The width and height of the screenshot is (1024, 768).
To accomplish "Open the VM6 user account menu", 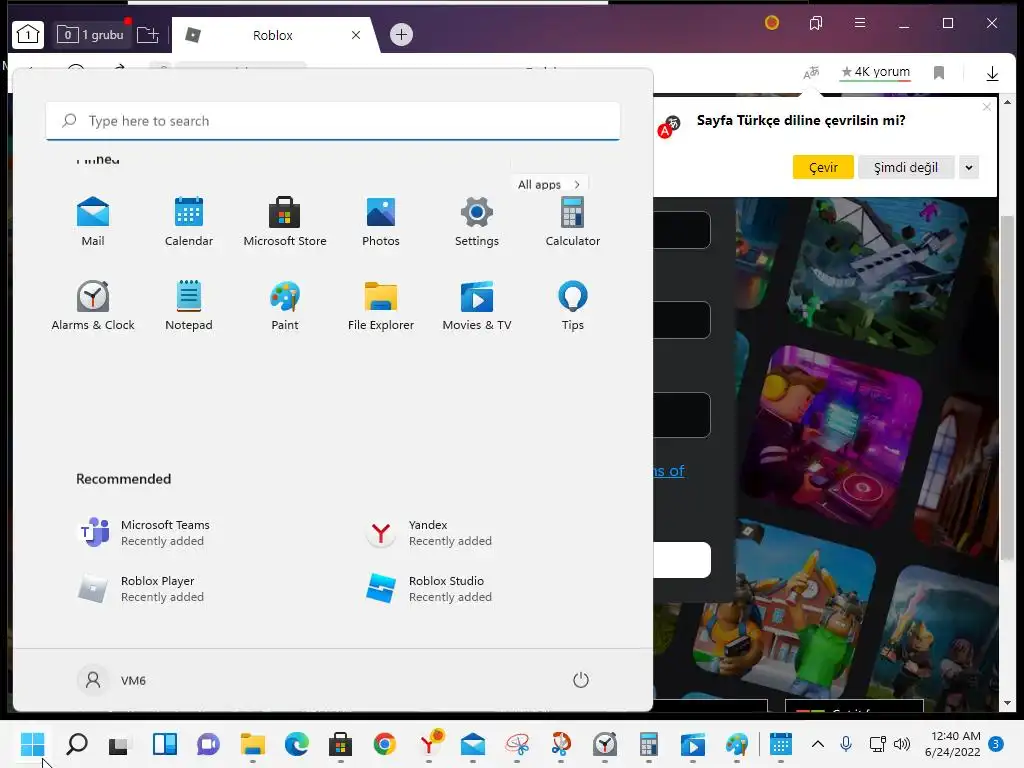I will coord(112,680).
